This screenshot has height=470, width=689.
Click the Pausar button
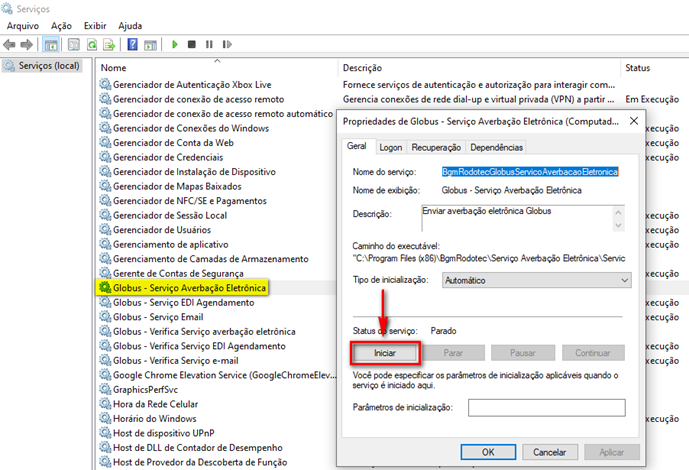click(523, 353)
